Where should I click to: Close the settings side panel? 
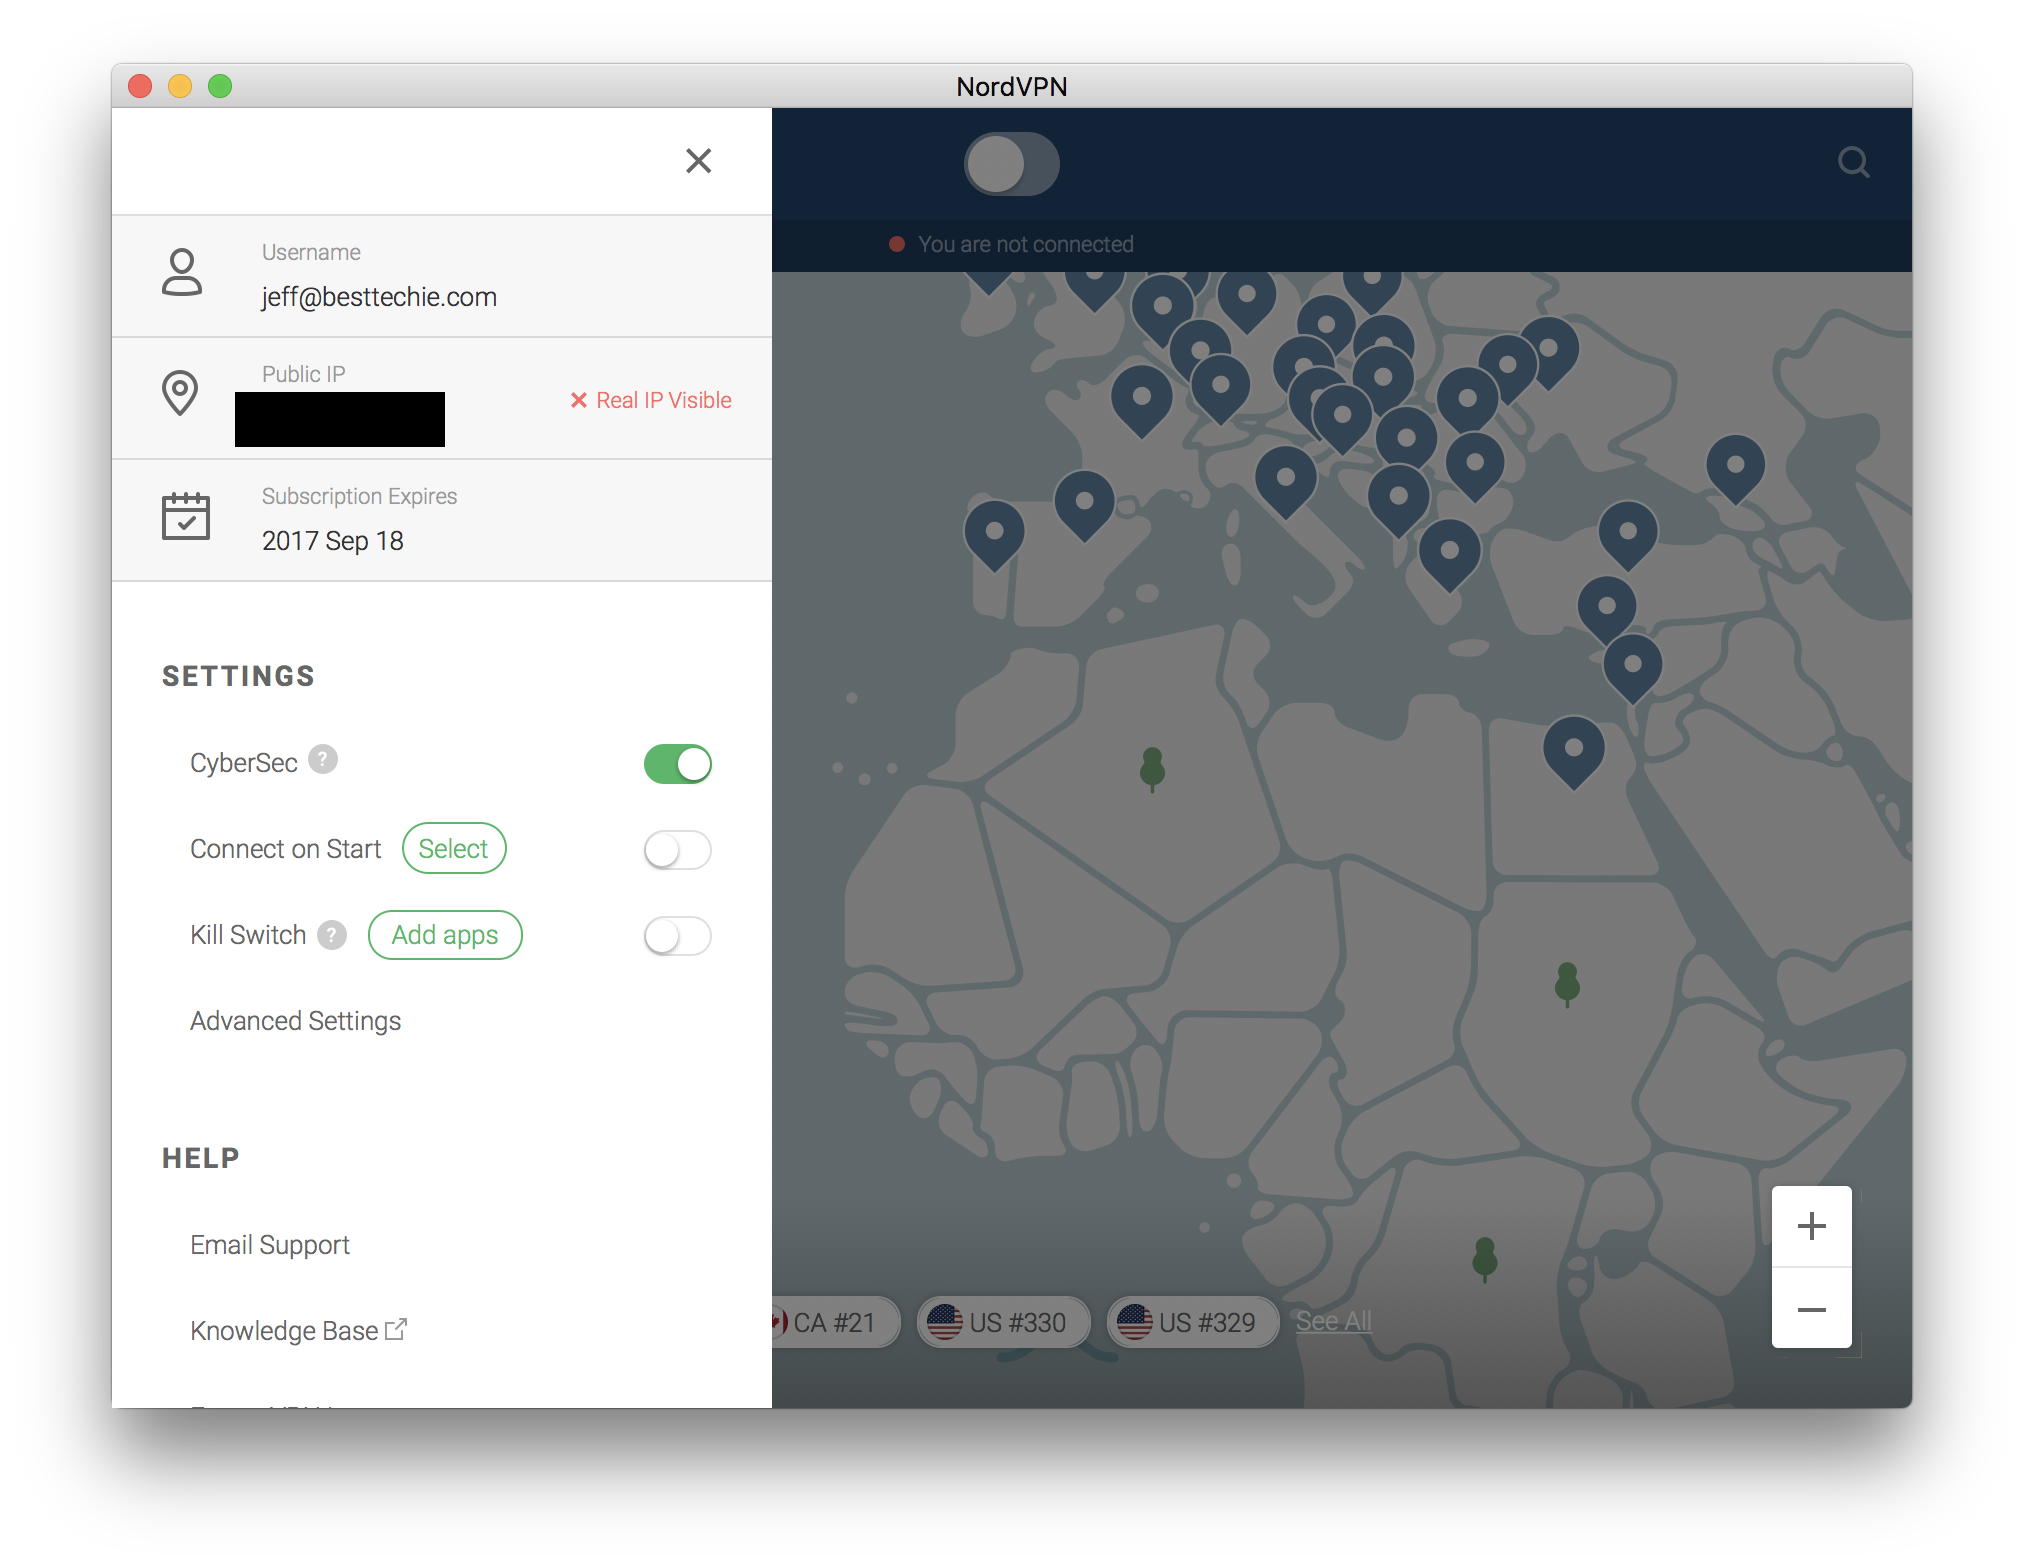[x=698, y=161]
